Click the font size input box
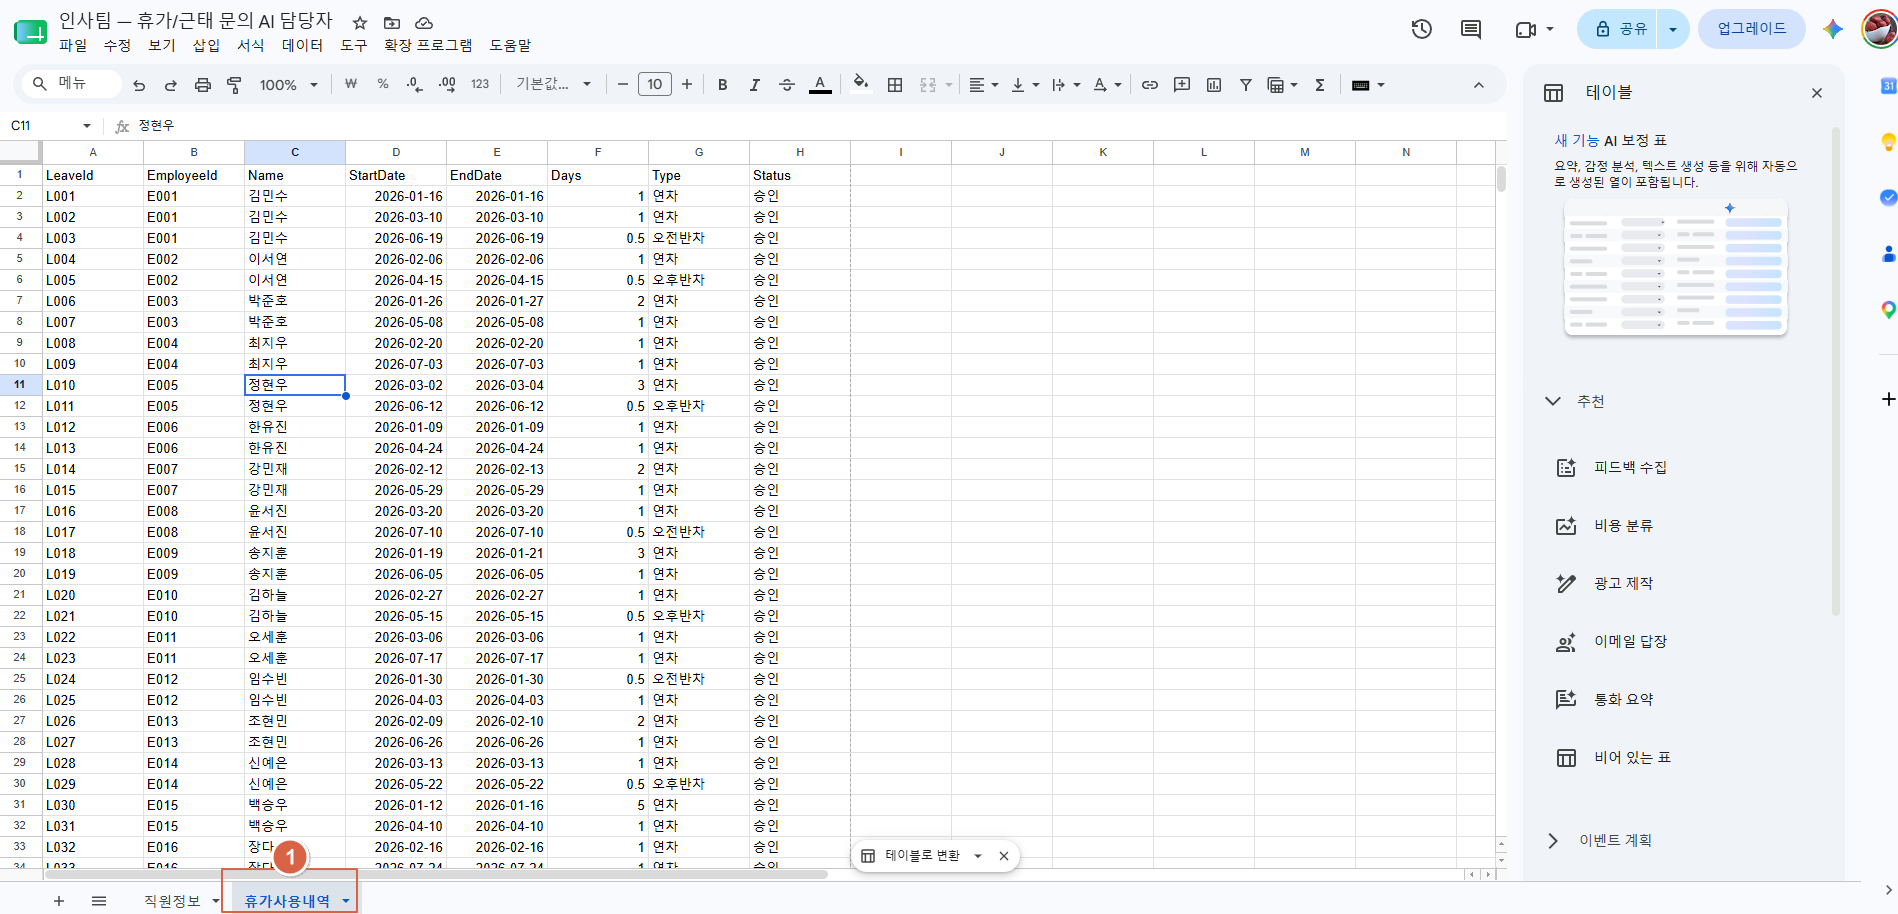 (655, 85)
